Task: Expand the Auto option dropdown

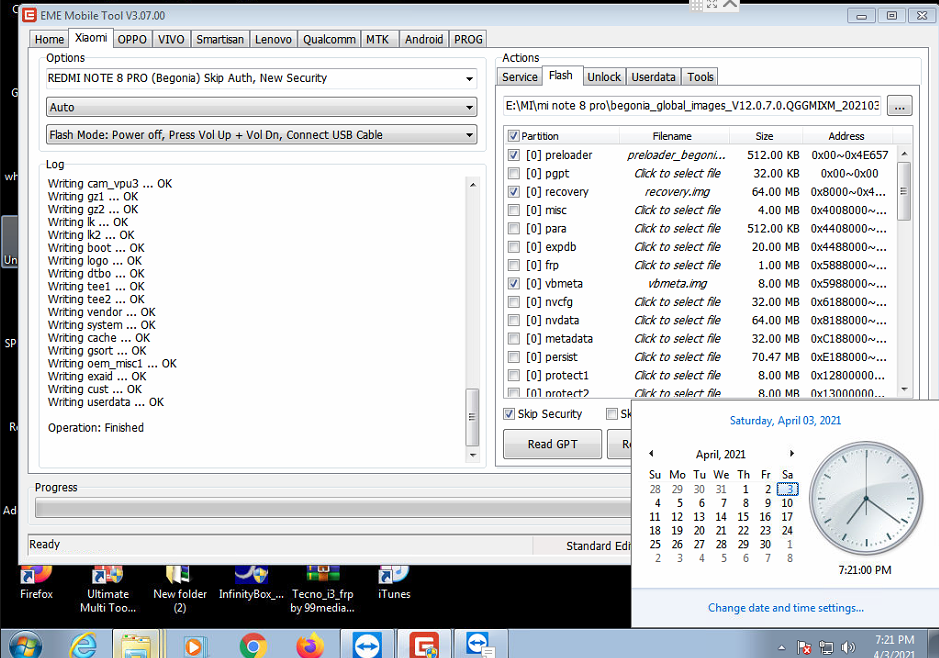Action: 262,107
